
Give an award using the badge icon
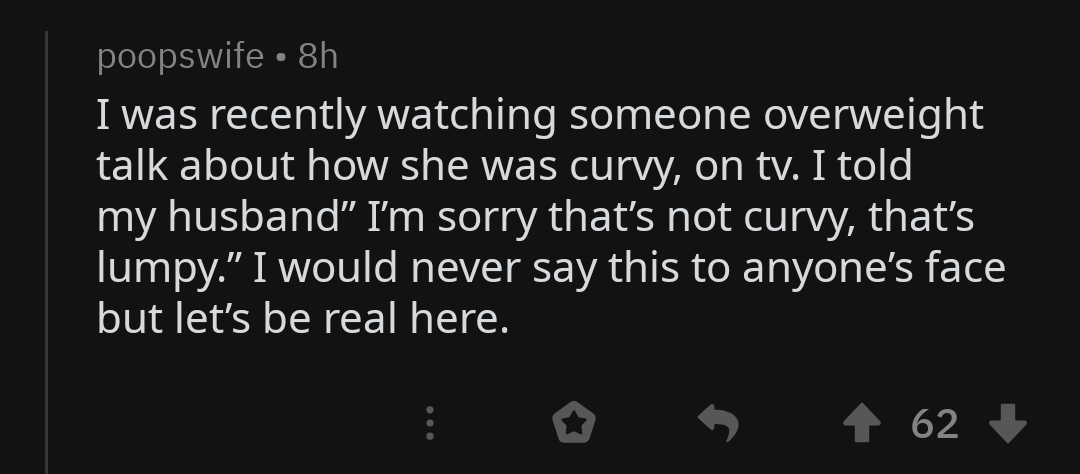click(574, 424)
